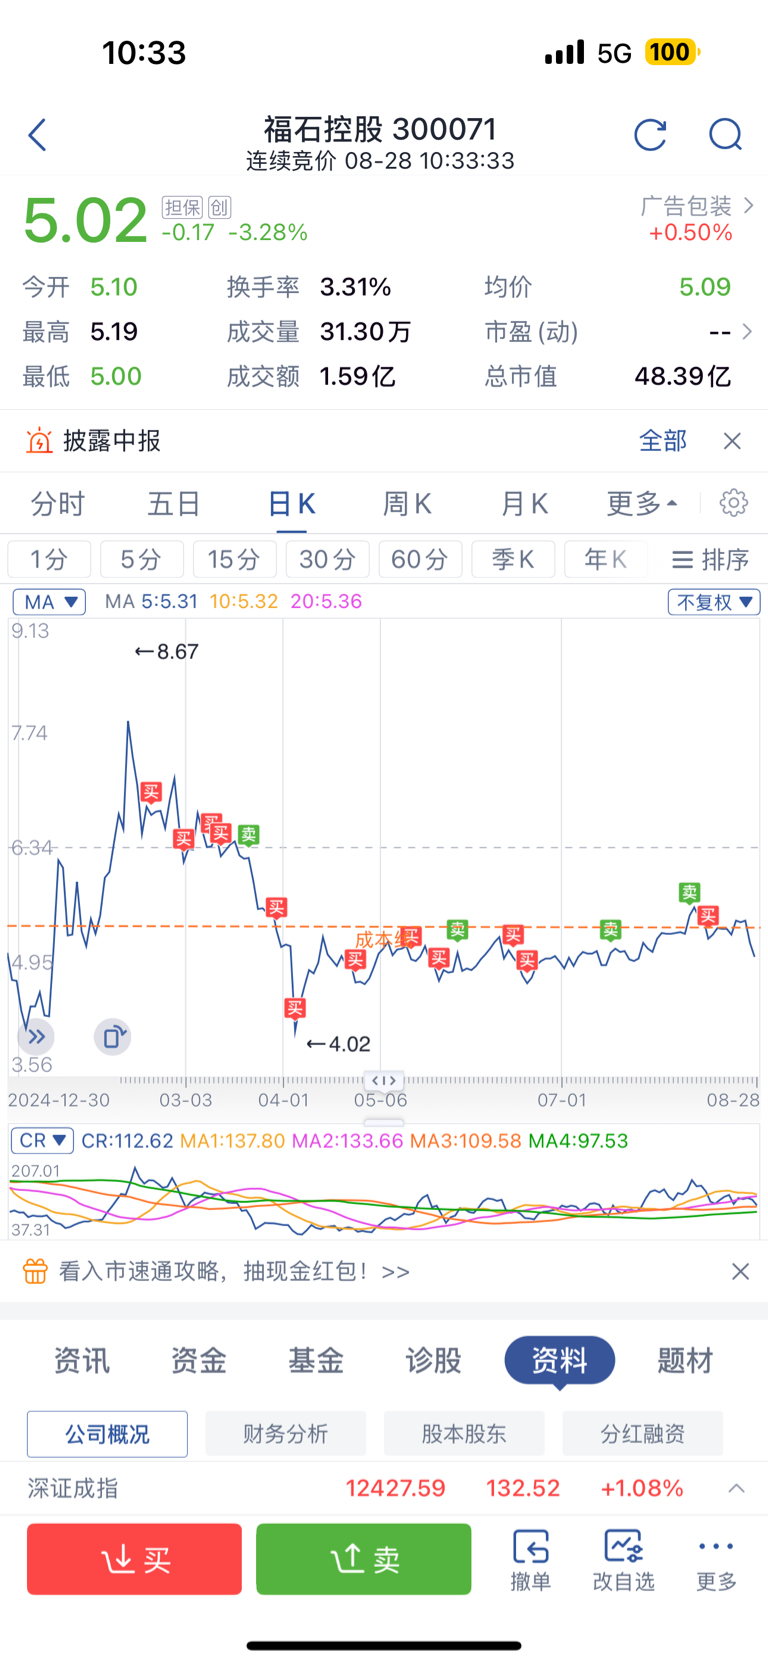The width and height of the screenshot is (768, 1665).
Task: Tap the red 买 buy button
Action: [x=134, y=1559]
